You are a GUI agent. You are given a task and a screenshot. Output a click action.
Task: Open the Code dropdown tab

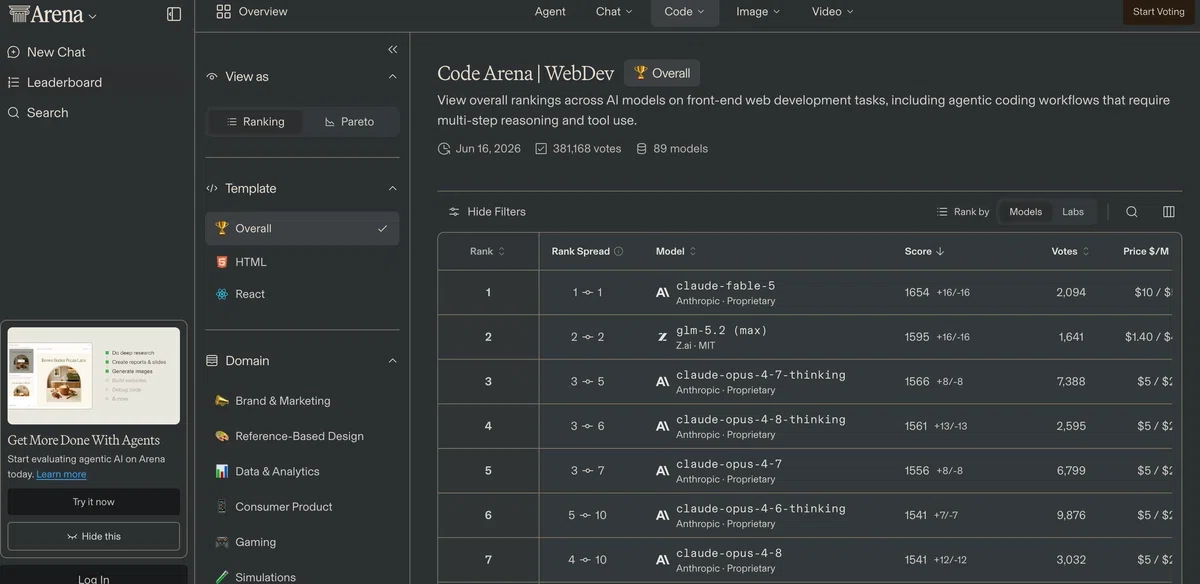pyautogui.click(x=684, y=12)
